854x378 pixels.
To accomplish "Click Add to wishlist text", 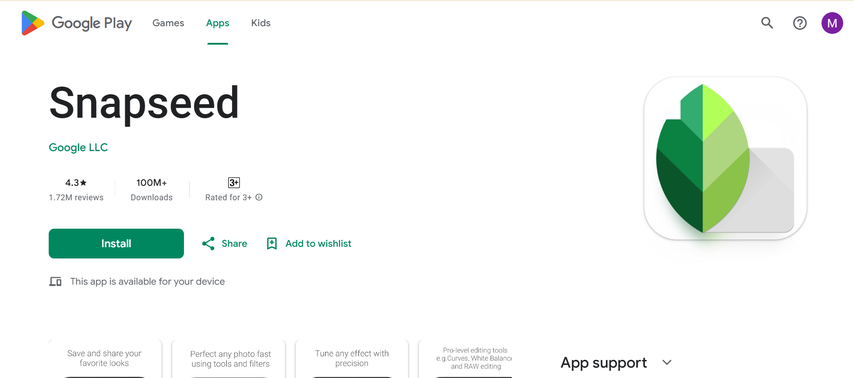I will (318, 243).
